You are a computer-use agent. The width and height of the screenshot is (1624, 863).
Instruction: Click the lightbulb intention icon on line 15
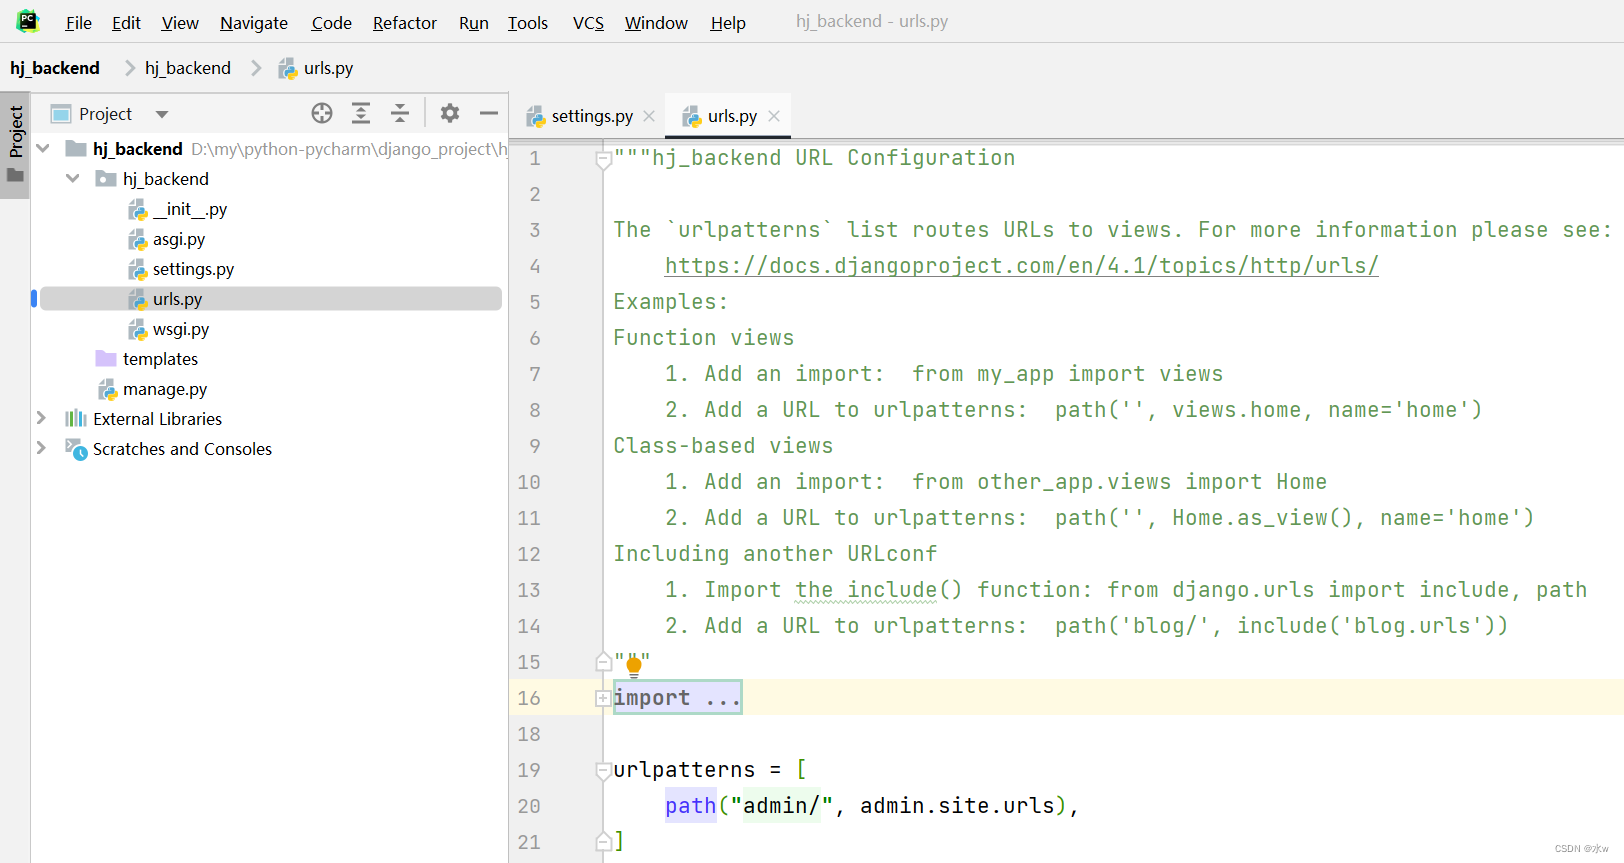coord(633,666)
